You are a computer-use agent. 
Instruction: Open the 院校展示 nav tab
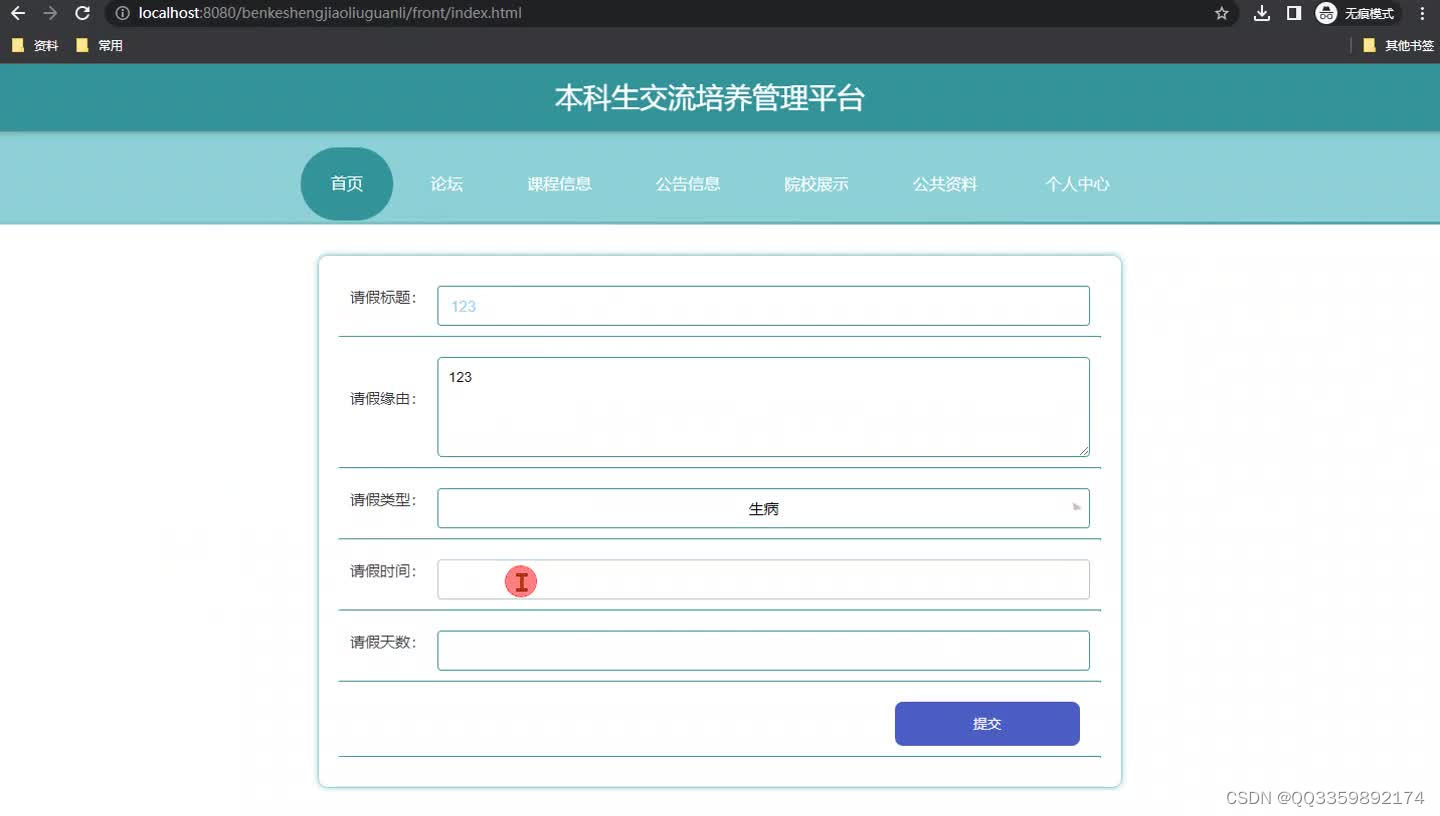tap(816, 184)
